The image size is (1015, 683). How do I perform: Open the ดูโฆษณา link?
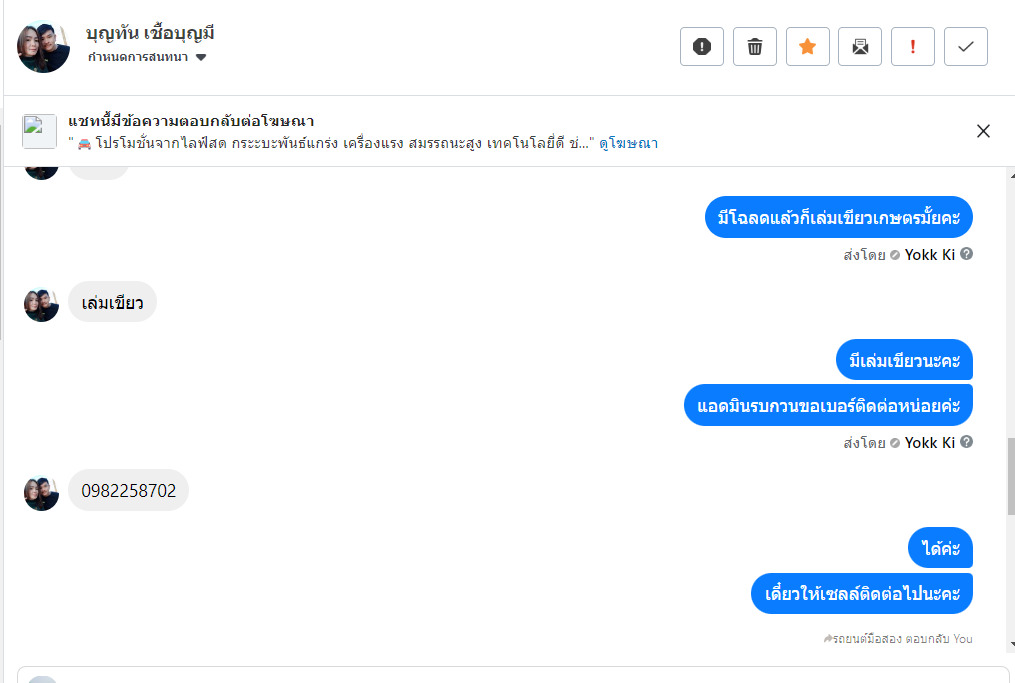pyautogui.click(x=628, y=143)
